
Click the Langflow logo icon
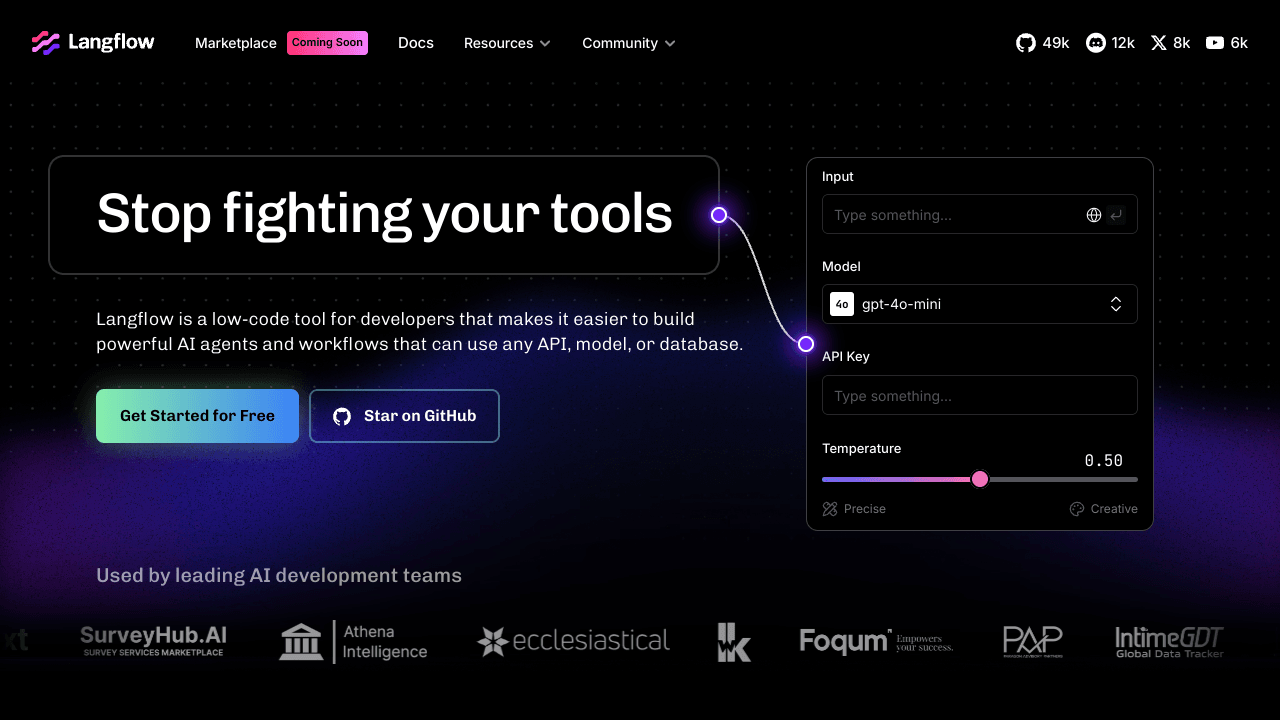46,43
